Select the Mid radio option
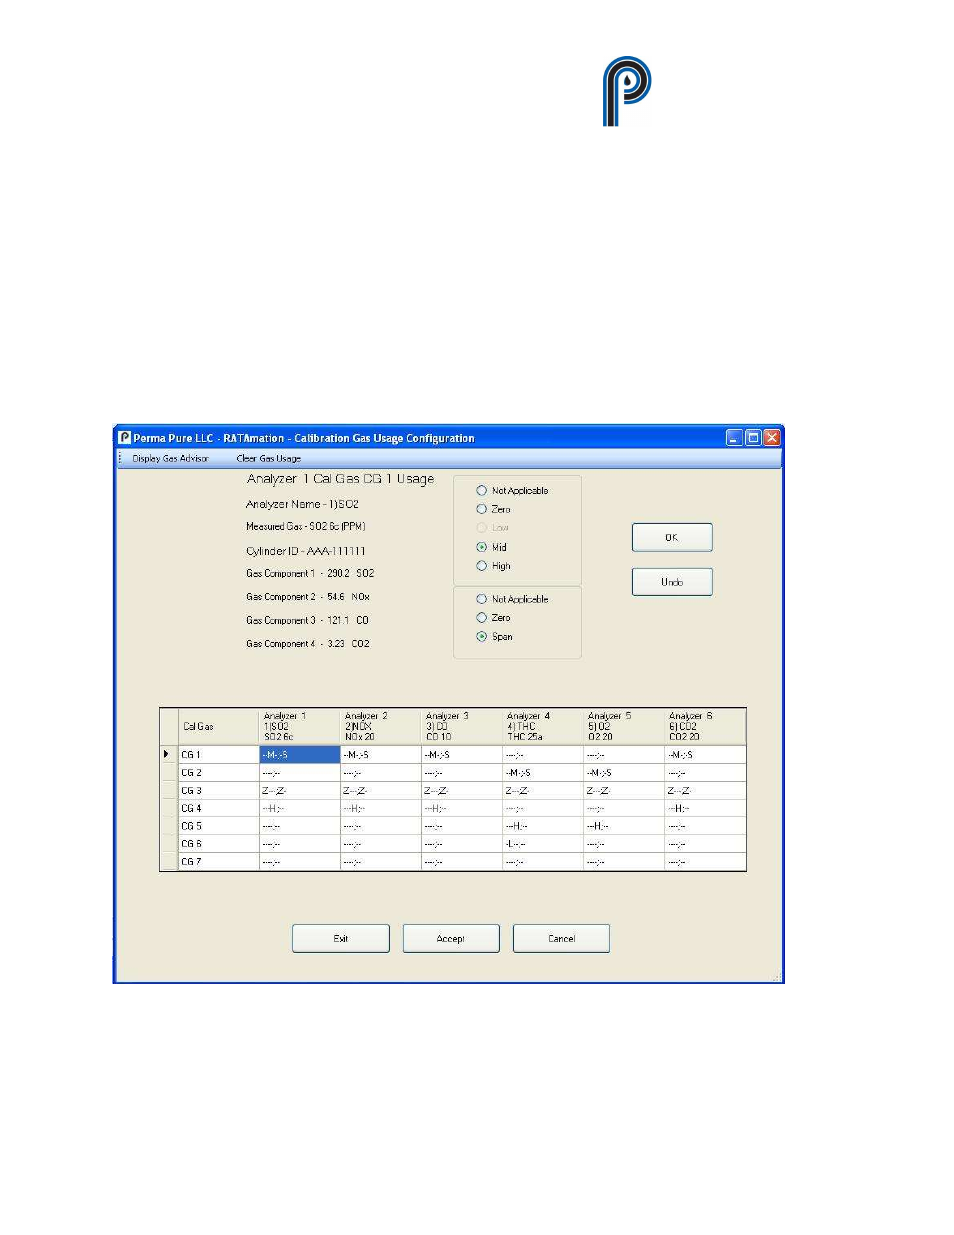954x1235 pixels. click(x=491, y=547)
